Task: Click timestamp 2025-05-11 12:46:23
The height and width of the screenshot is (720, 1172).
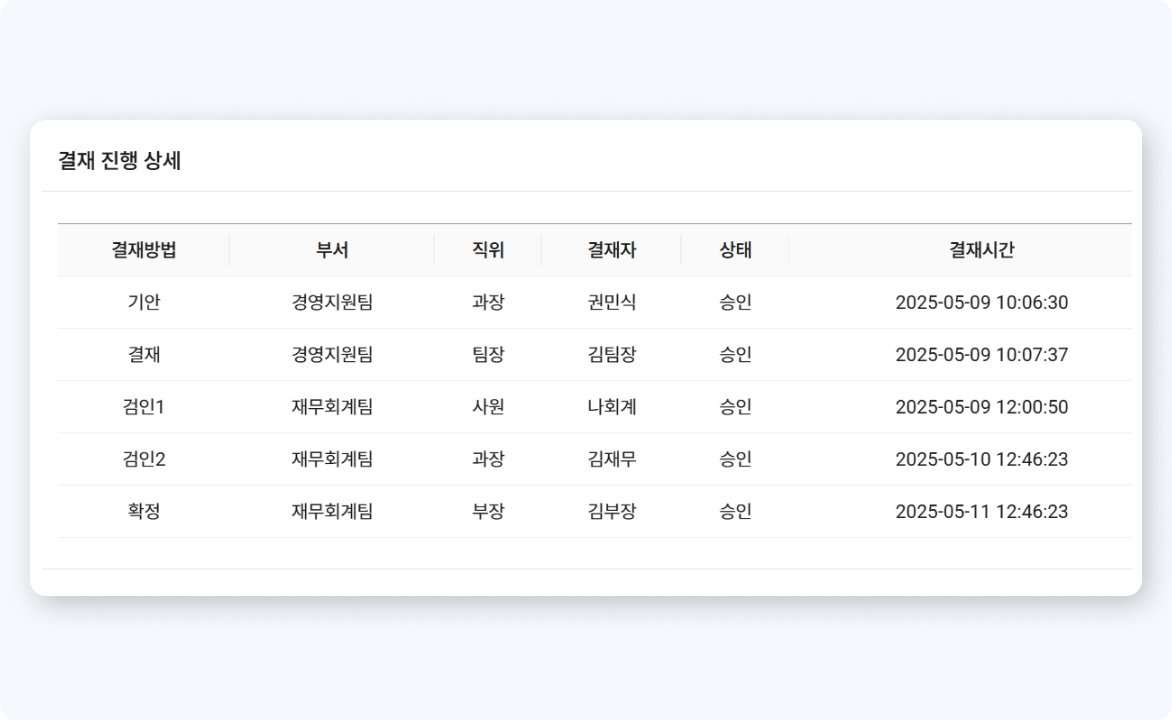Action: [x=981, y=511]
